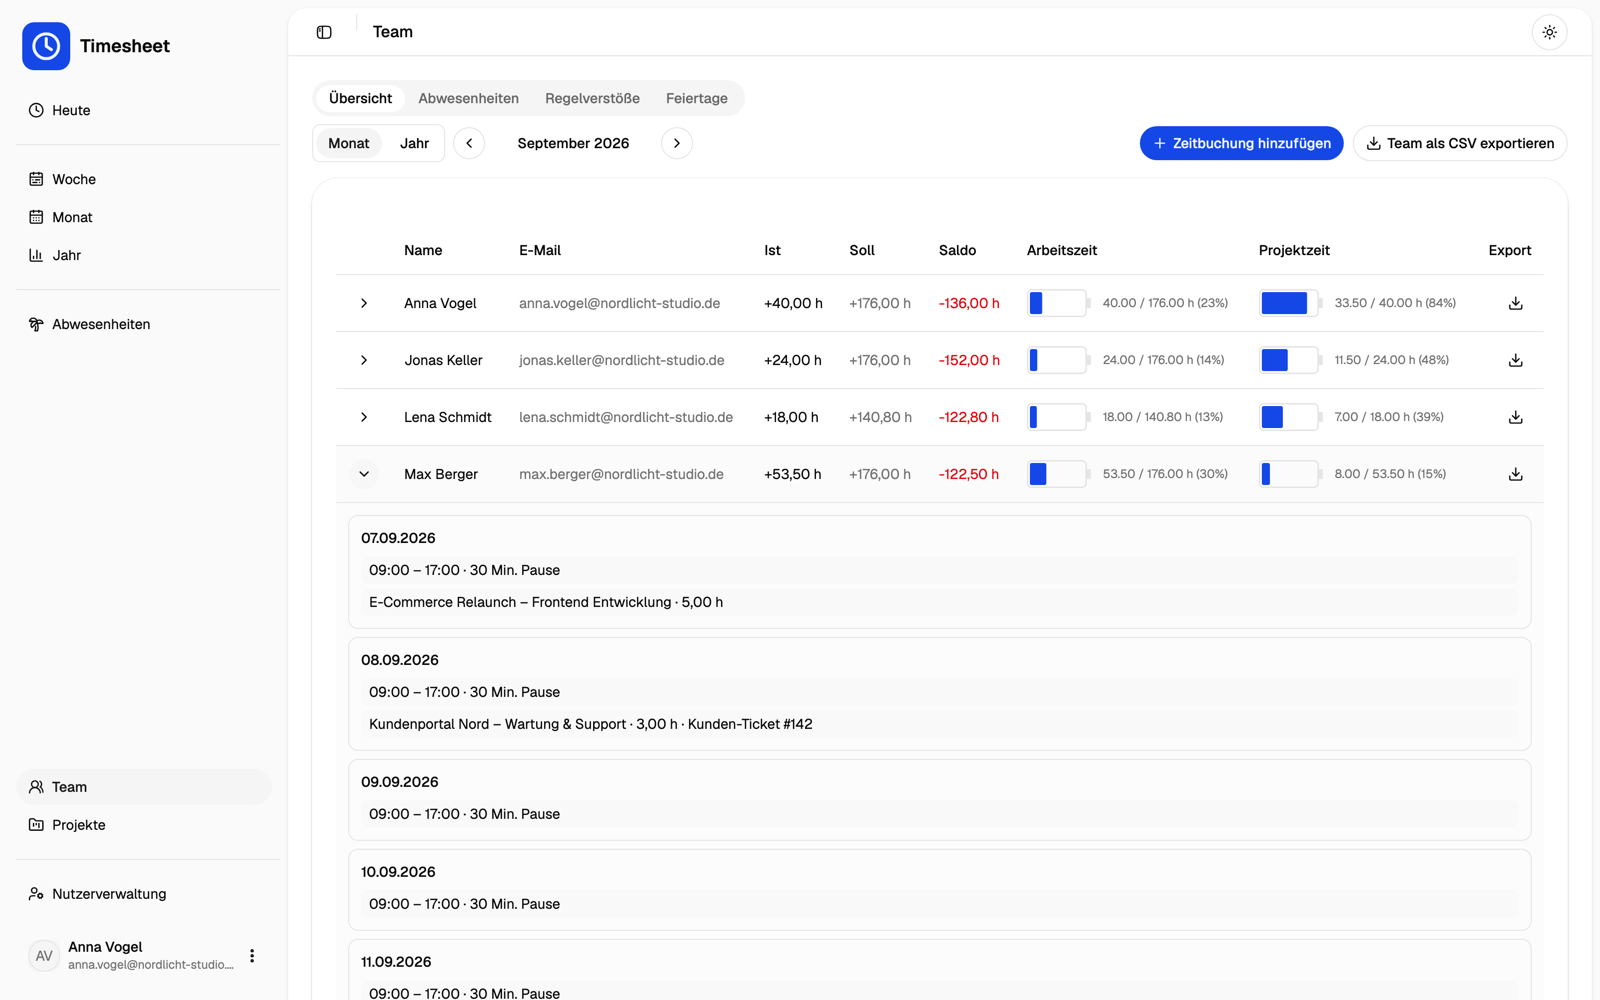Click Team als CSV exportieren
Image resolution: width=1600 pixels, height=1000 pixels.
point(1460,143)
